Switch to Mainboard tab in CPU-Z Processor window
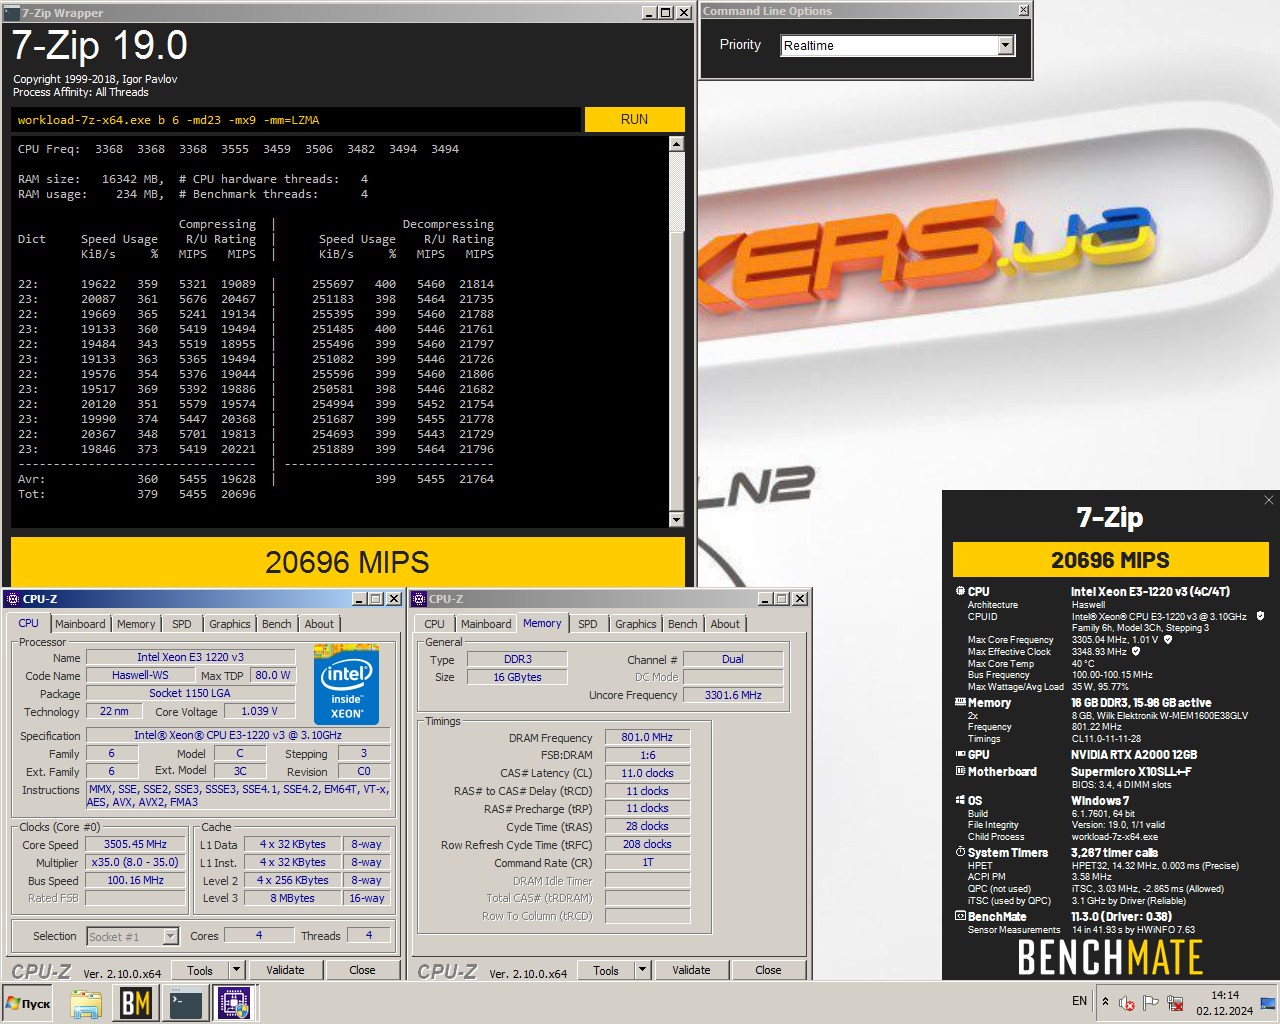 point(80,624)
